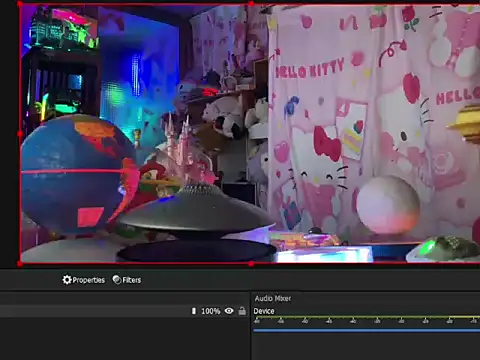
Task: Click the bottom-left red resize handle
Action: 20,264
